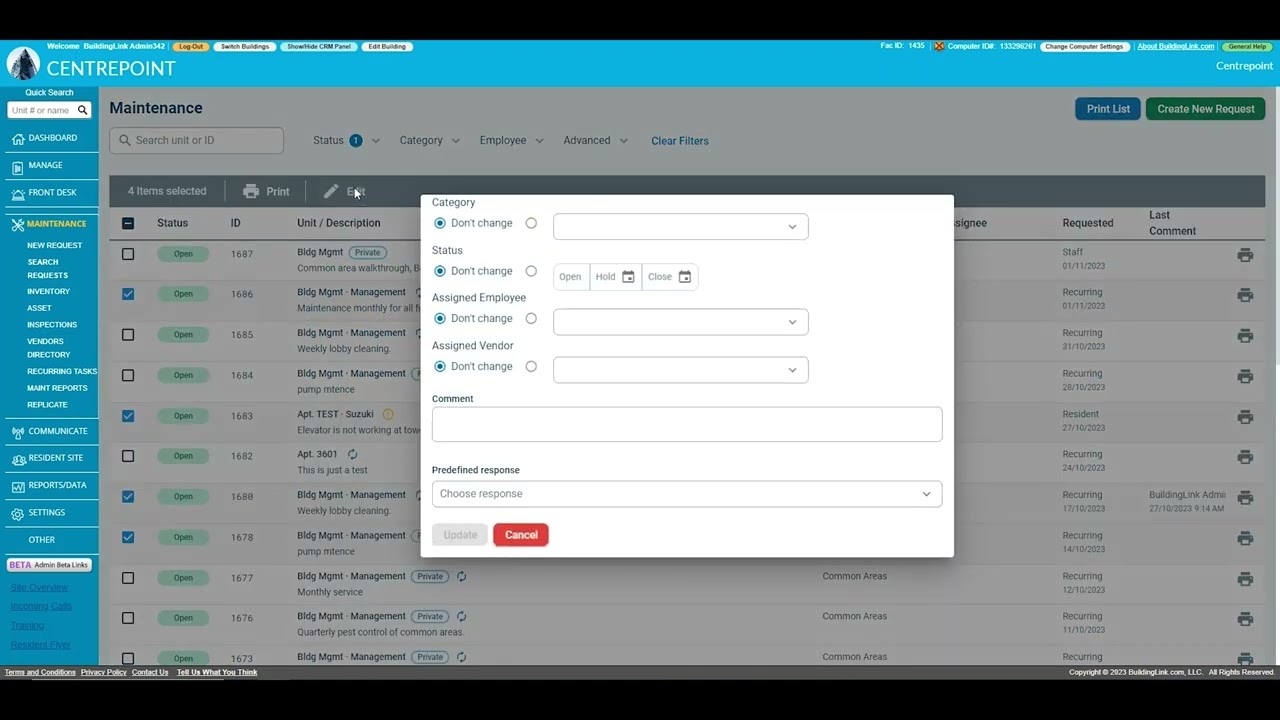Open New Request in sidebar
Screen dimensions: 1280x720
[55, 245]
